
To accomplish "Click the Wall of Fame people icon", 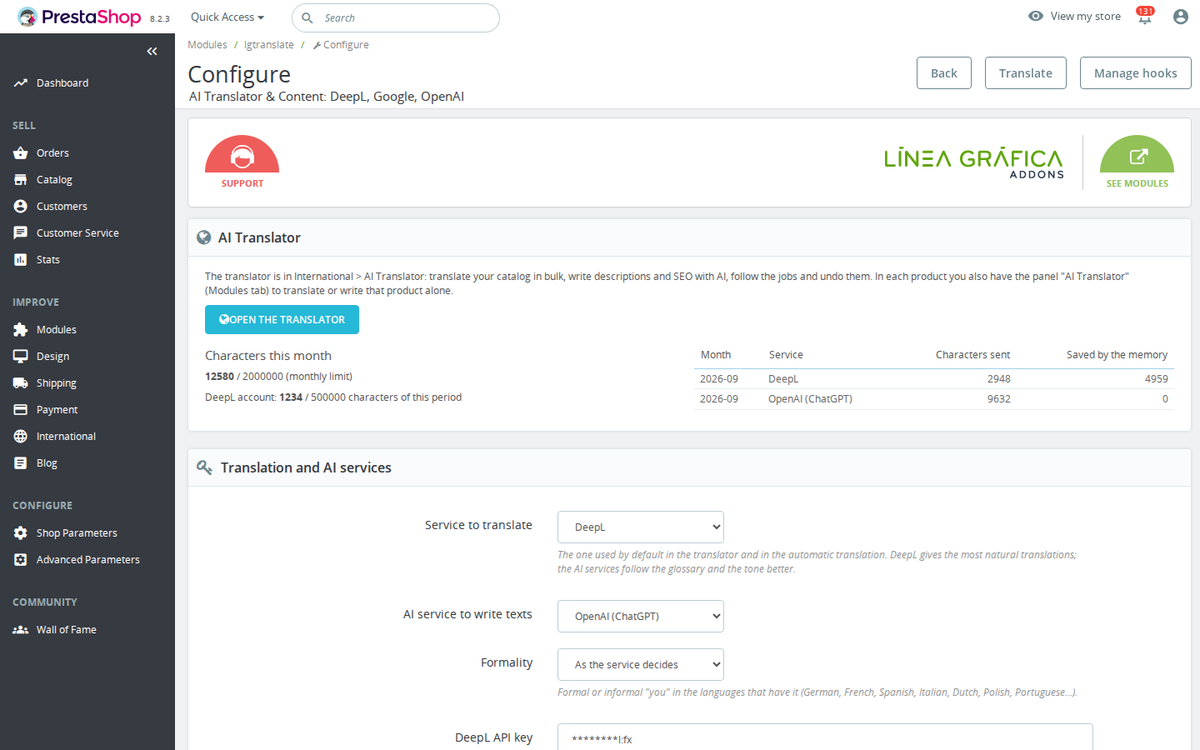I will (x=20, y=630).
